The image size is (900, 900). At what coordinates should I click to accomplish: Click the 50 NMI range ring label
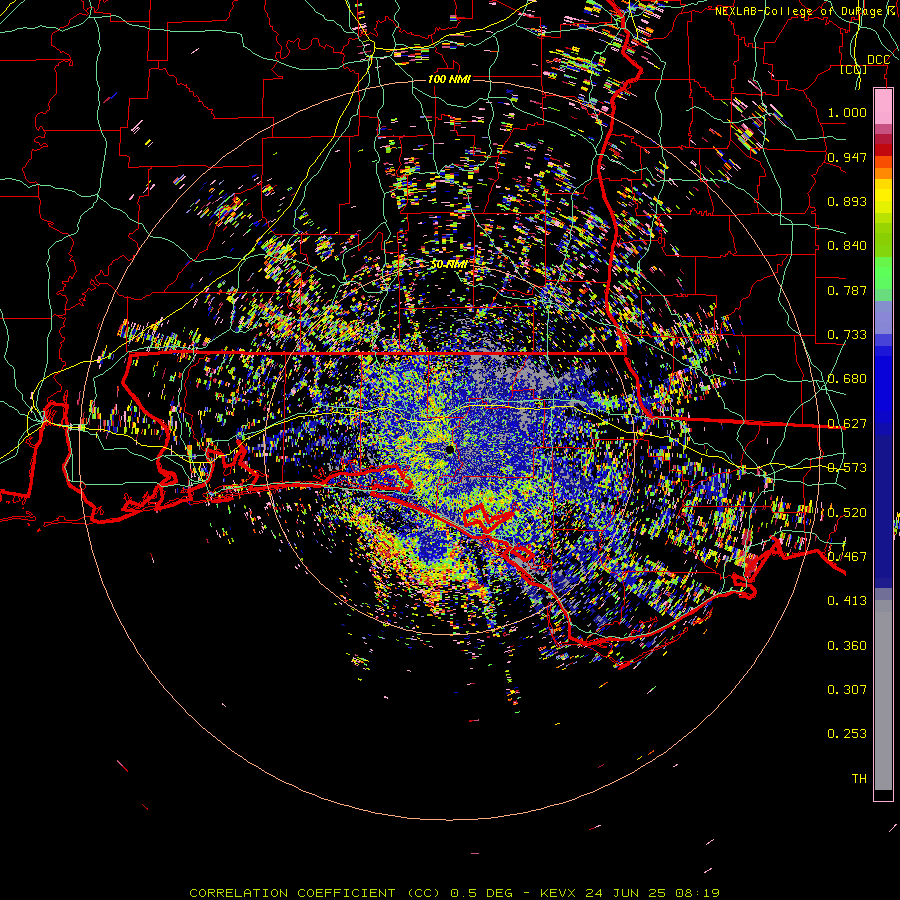click(448, 265)
